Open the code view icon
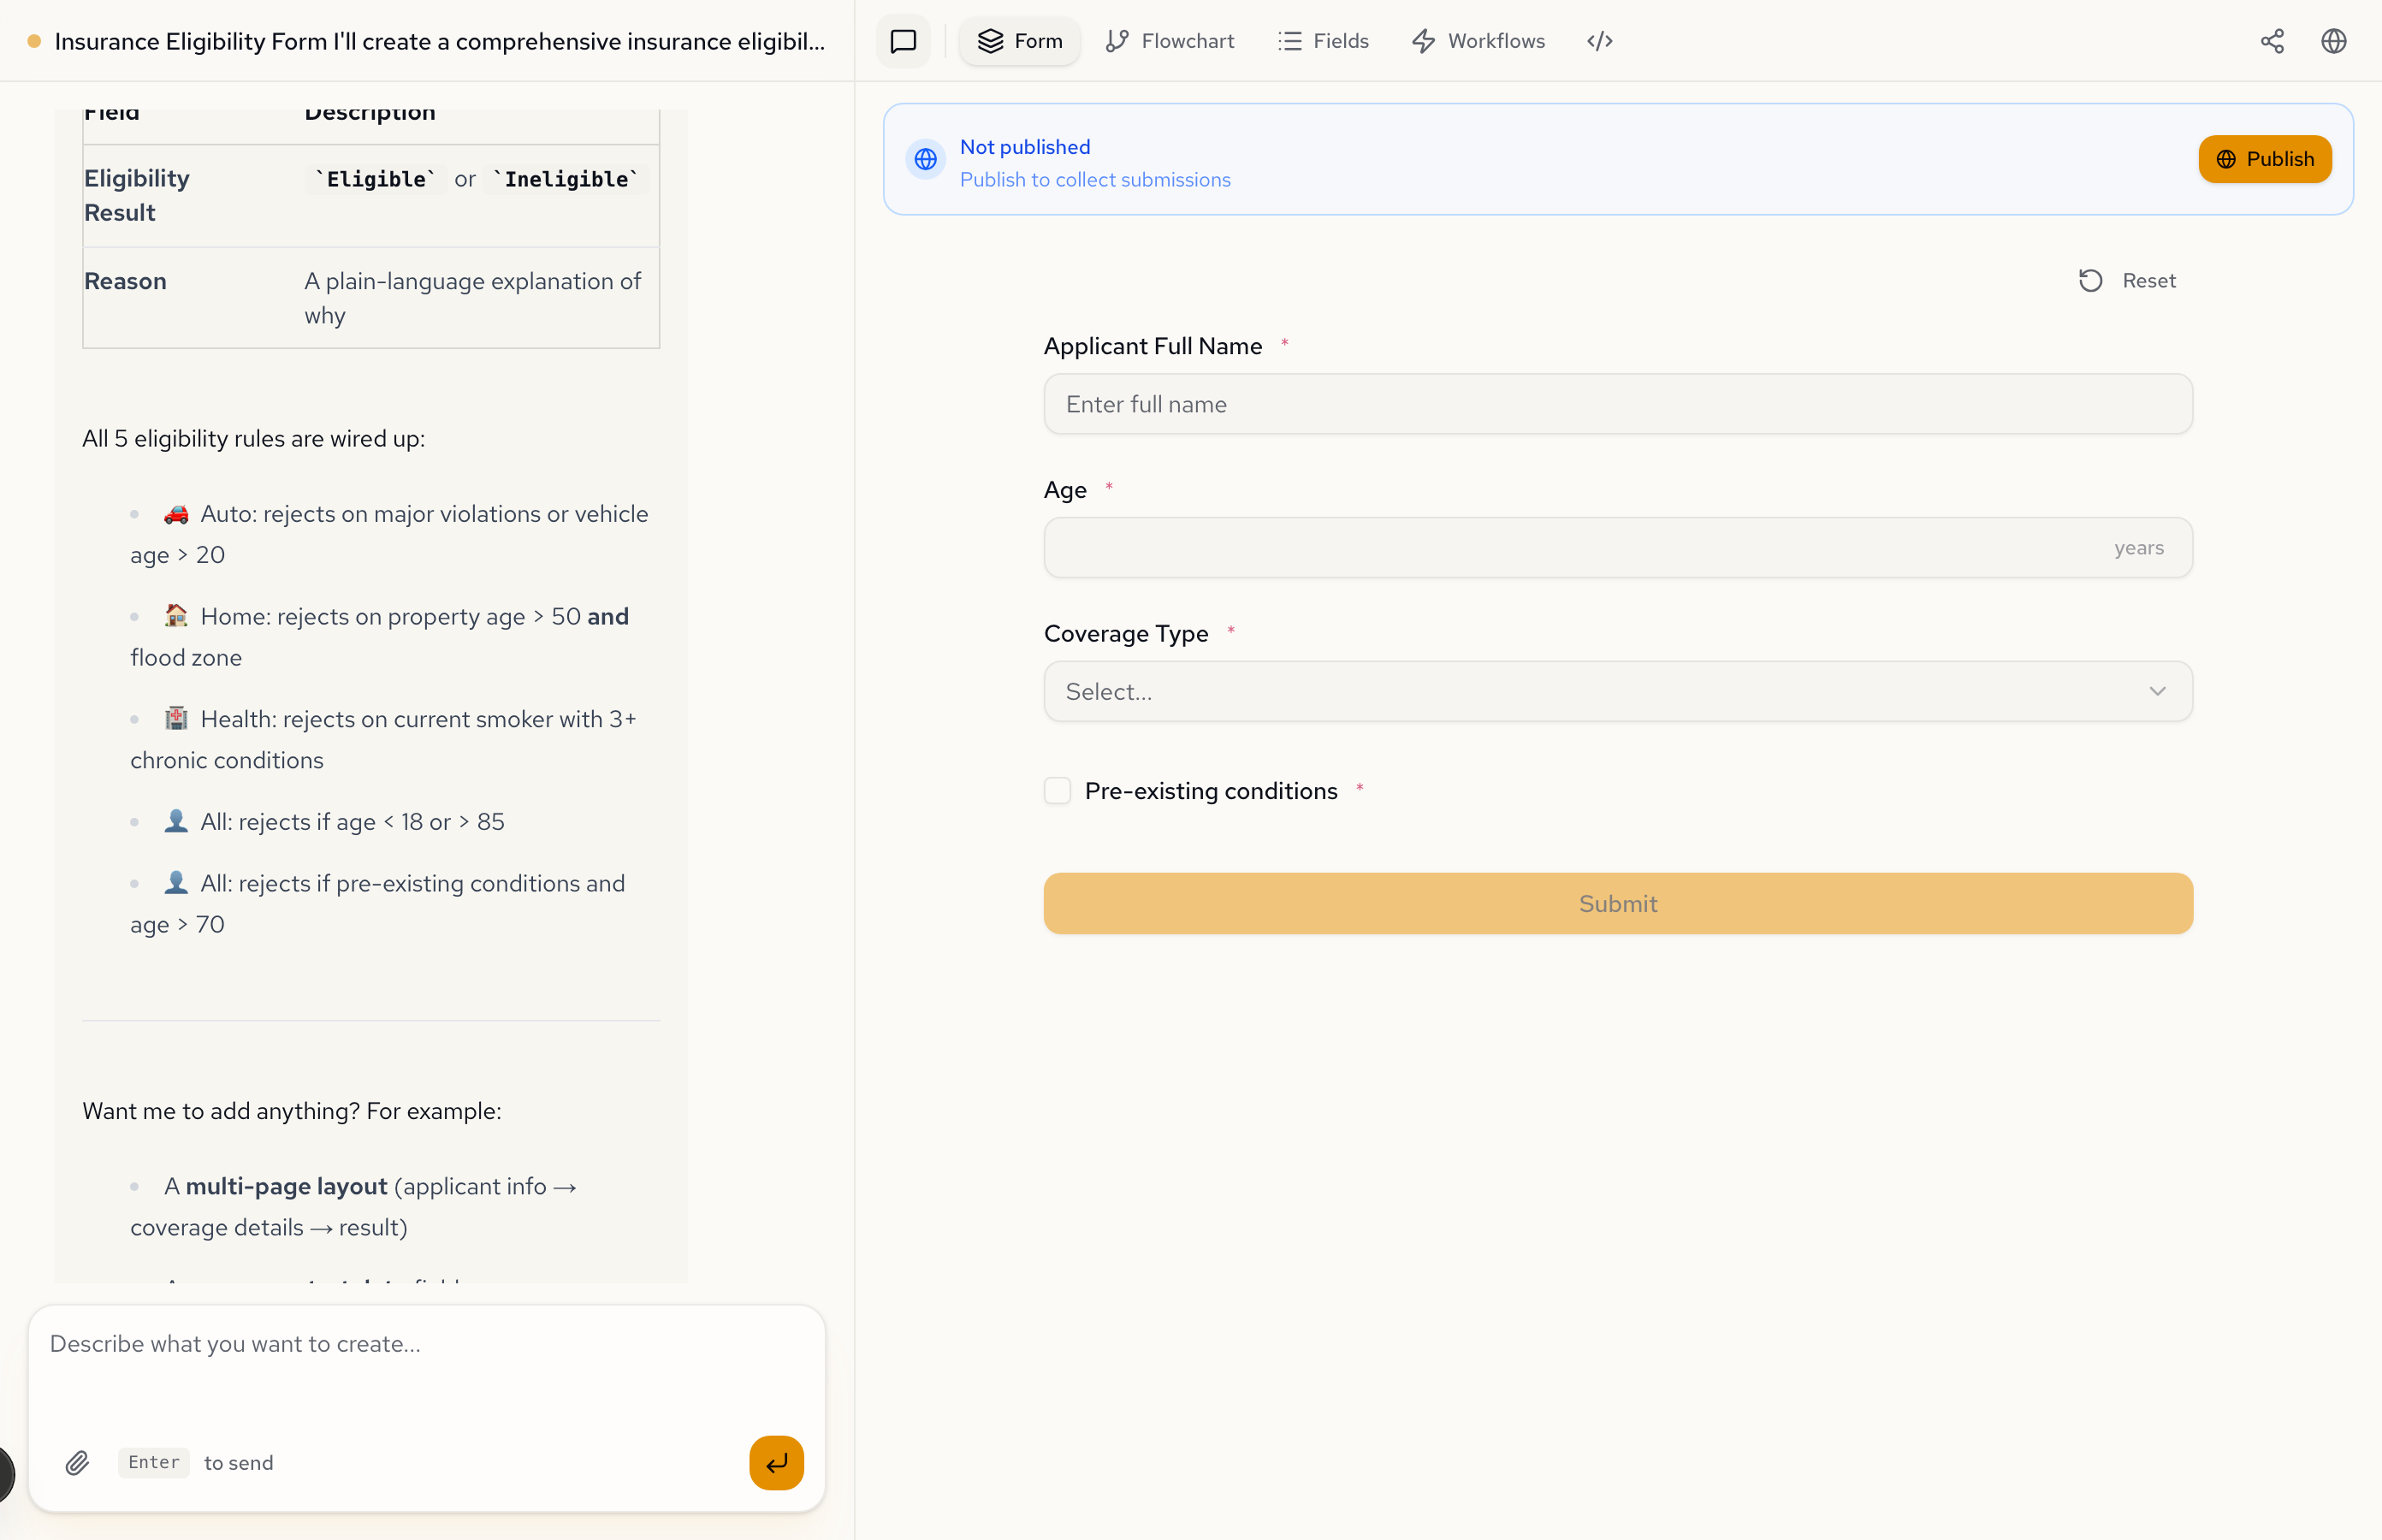The image size is (2382, 1540). pyautogui.click(x=1599, y=41)
